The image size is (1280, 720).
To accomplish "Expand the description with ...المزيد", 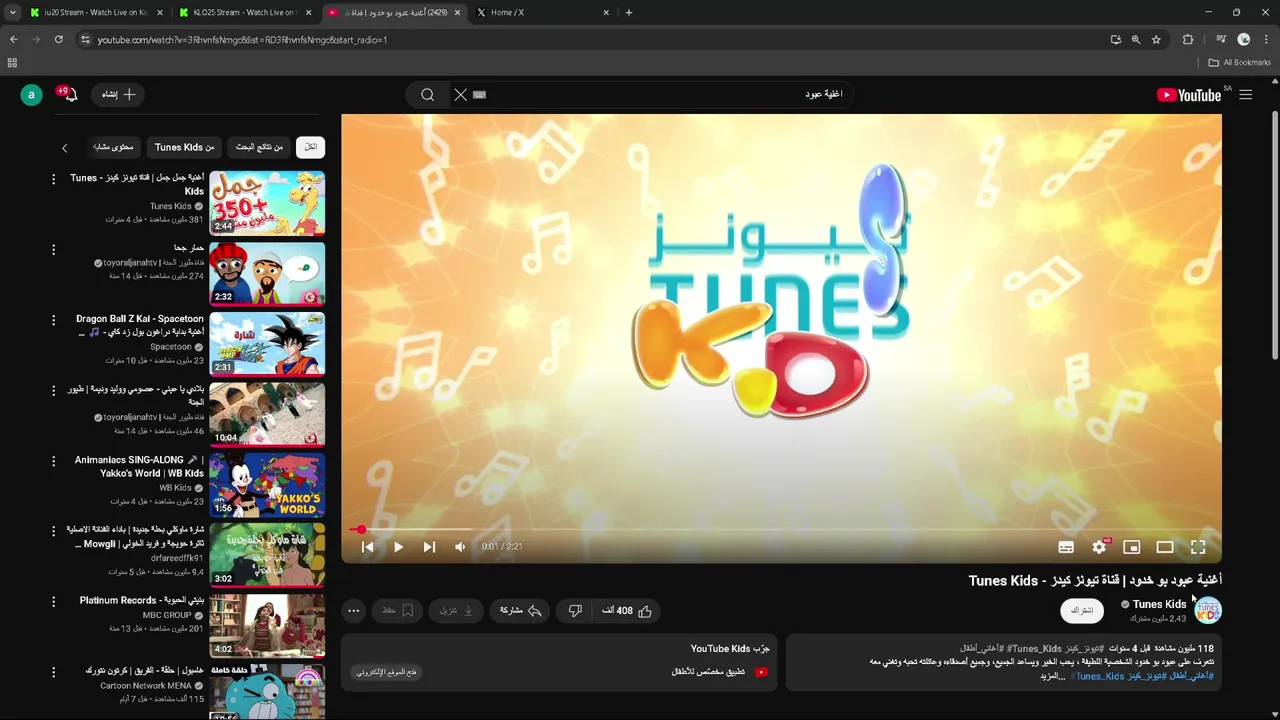I will [1053, 677].
